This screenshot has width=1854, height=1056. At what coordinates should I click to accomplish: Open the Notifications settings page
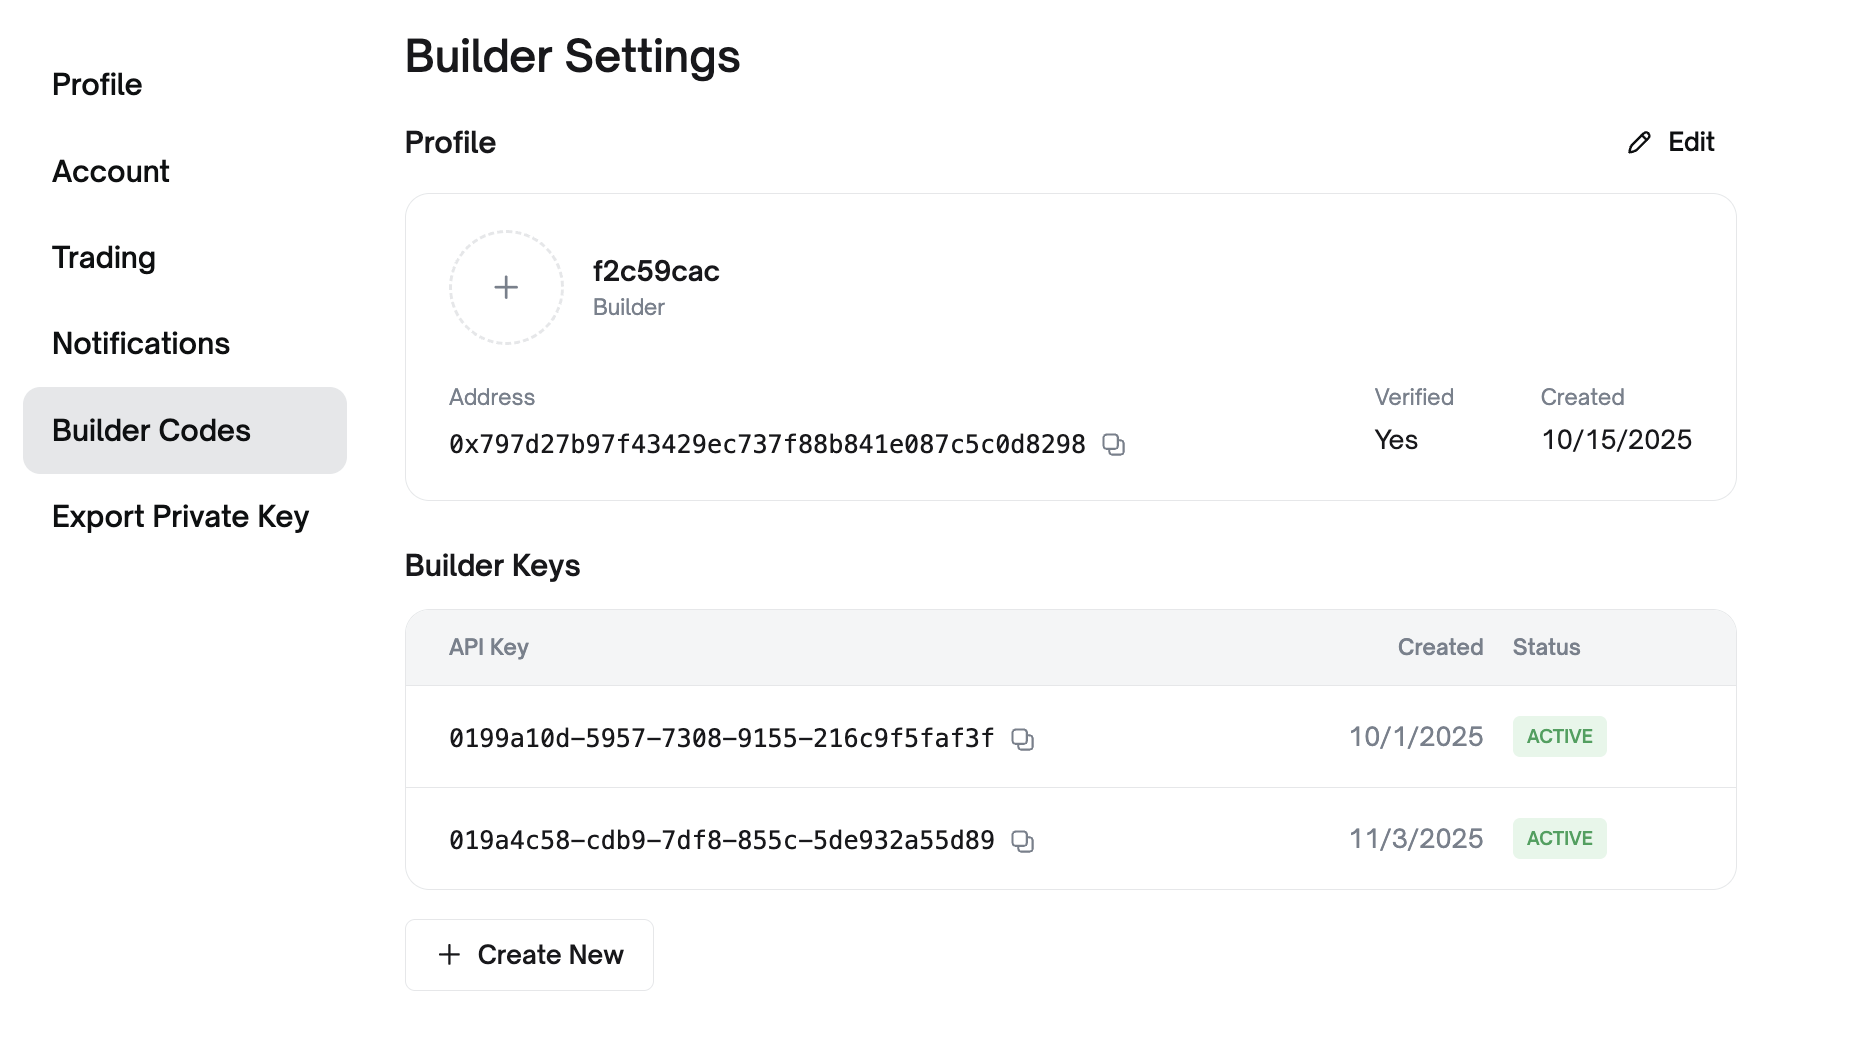(141, 343)
